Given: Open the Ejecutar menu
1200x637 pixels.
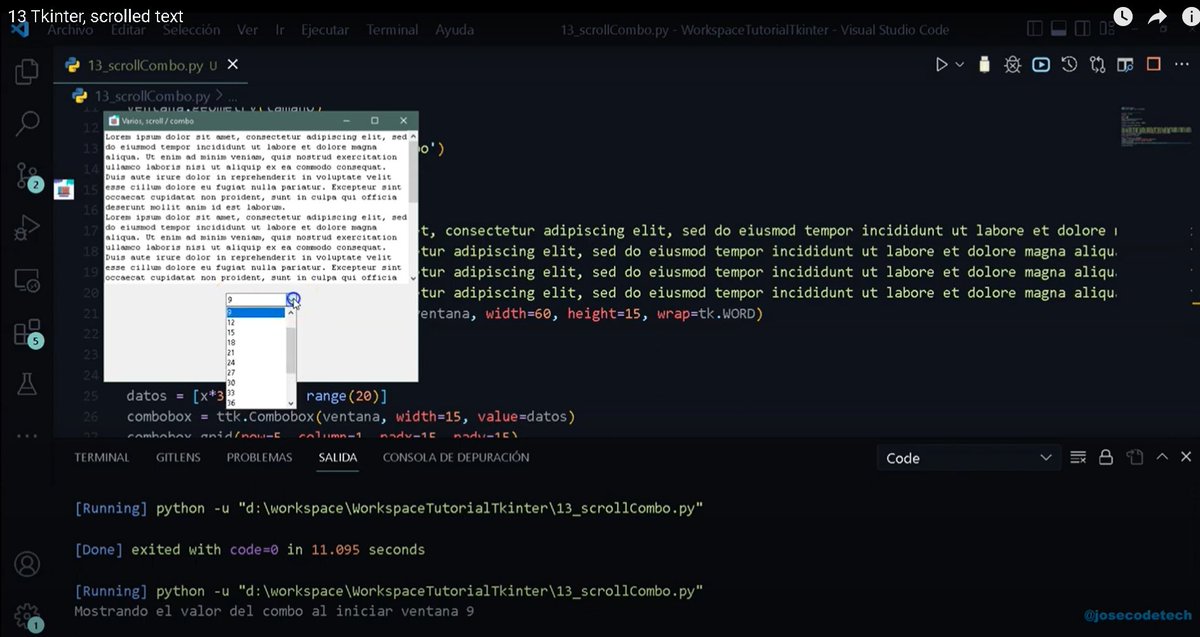Looking at the screenshot, I should tap(327, 30).
